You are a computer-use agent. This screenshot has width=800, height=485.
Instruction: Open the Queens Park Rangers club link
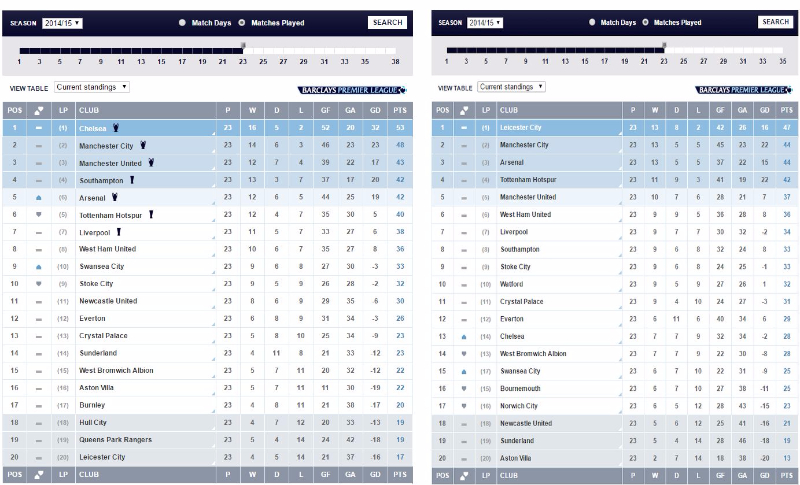[x=114, y=440]
